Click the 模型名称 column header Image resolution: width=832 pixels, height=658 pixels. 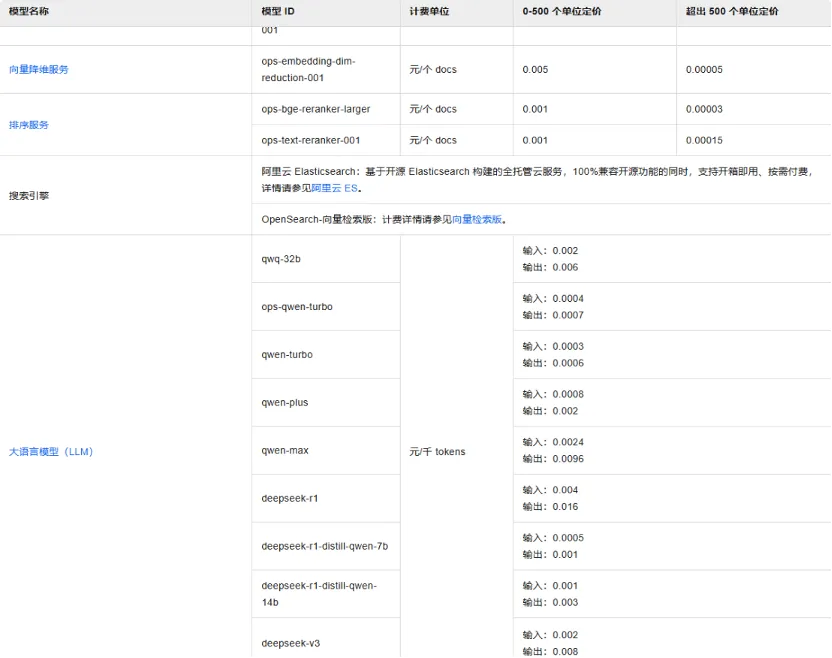tap(29, 11)
